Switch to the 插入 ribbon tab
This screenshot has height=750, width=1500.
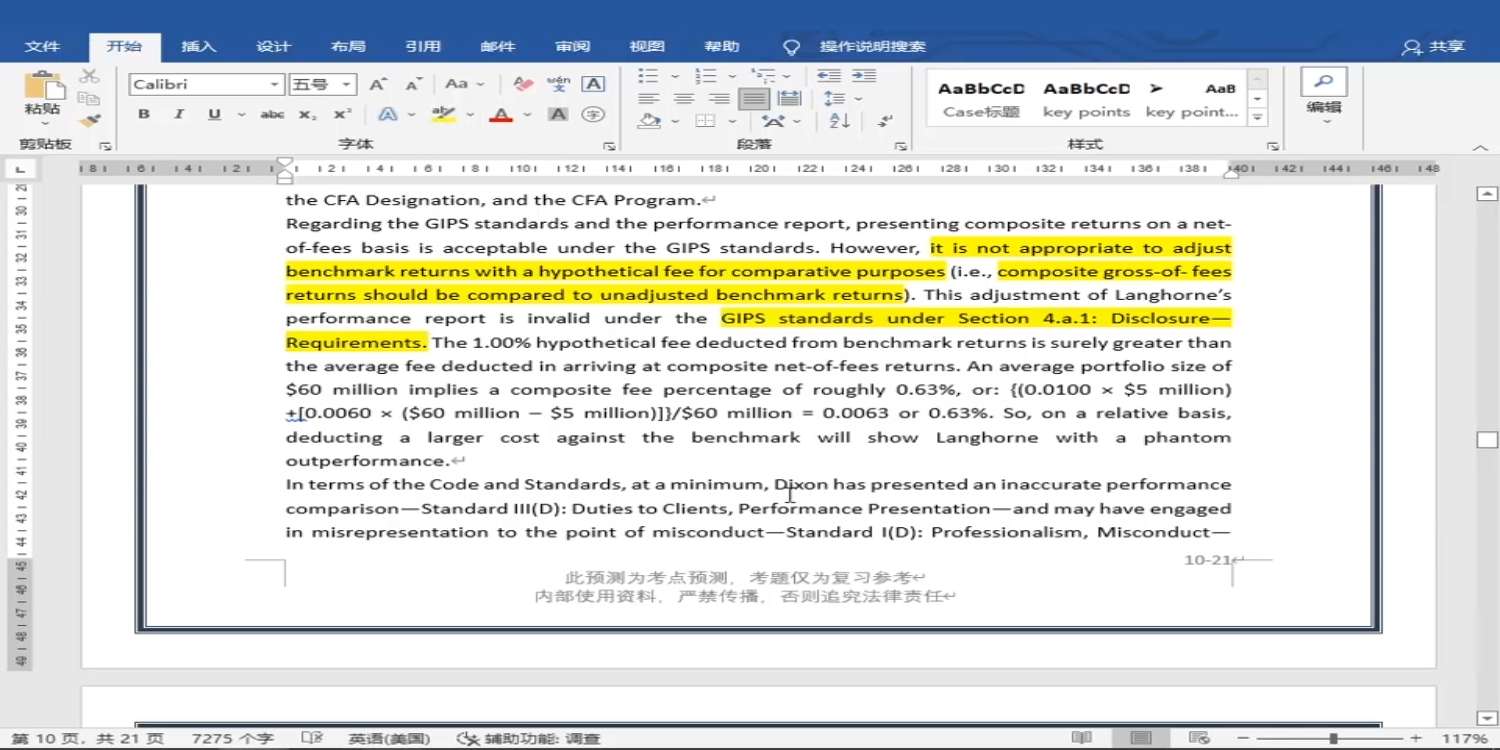click(198, 46)
